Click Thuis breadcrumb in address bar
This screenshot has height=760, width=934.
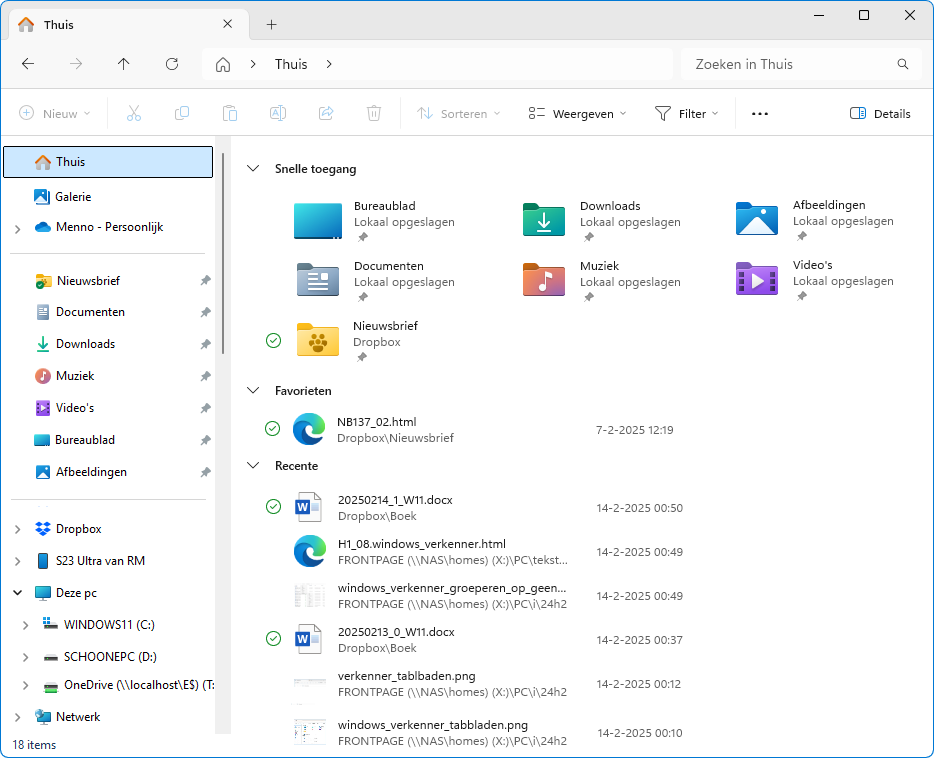[x=291, y=64]
